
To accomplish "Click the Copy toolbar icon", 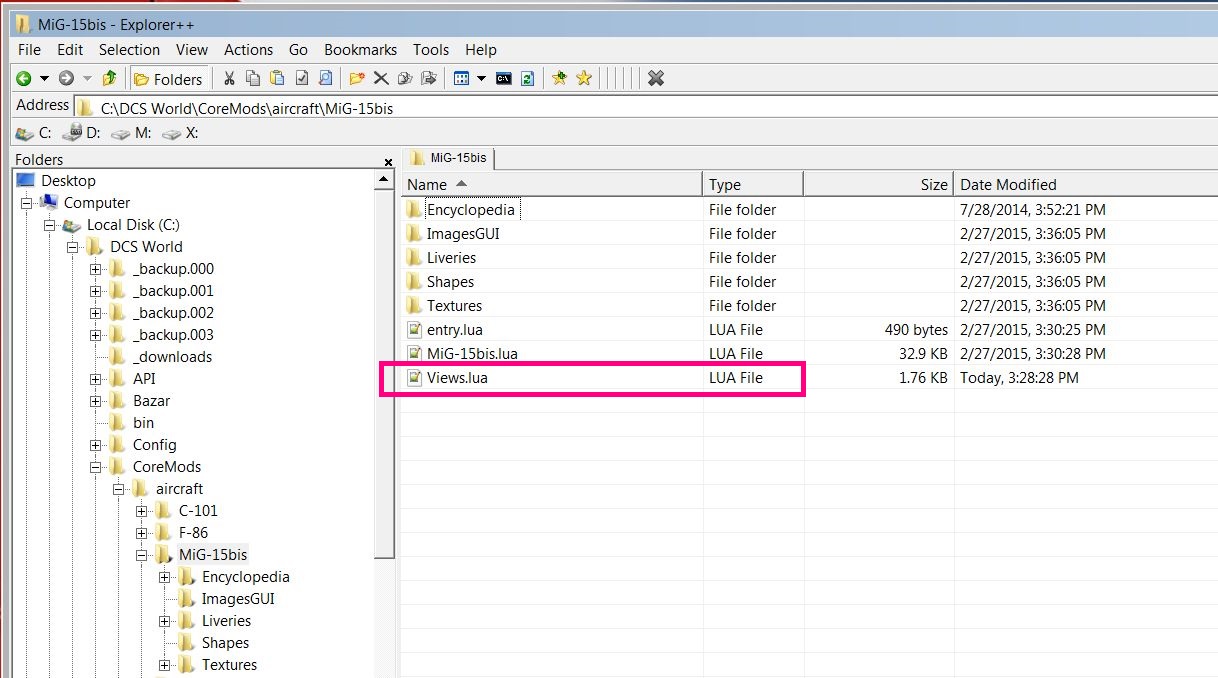I will (x=253, y=78).
